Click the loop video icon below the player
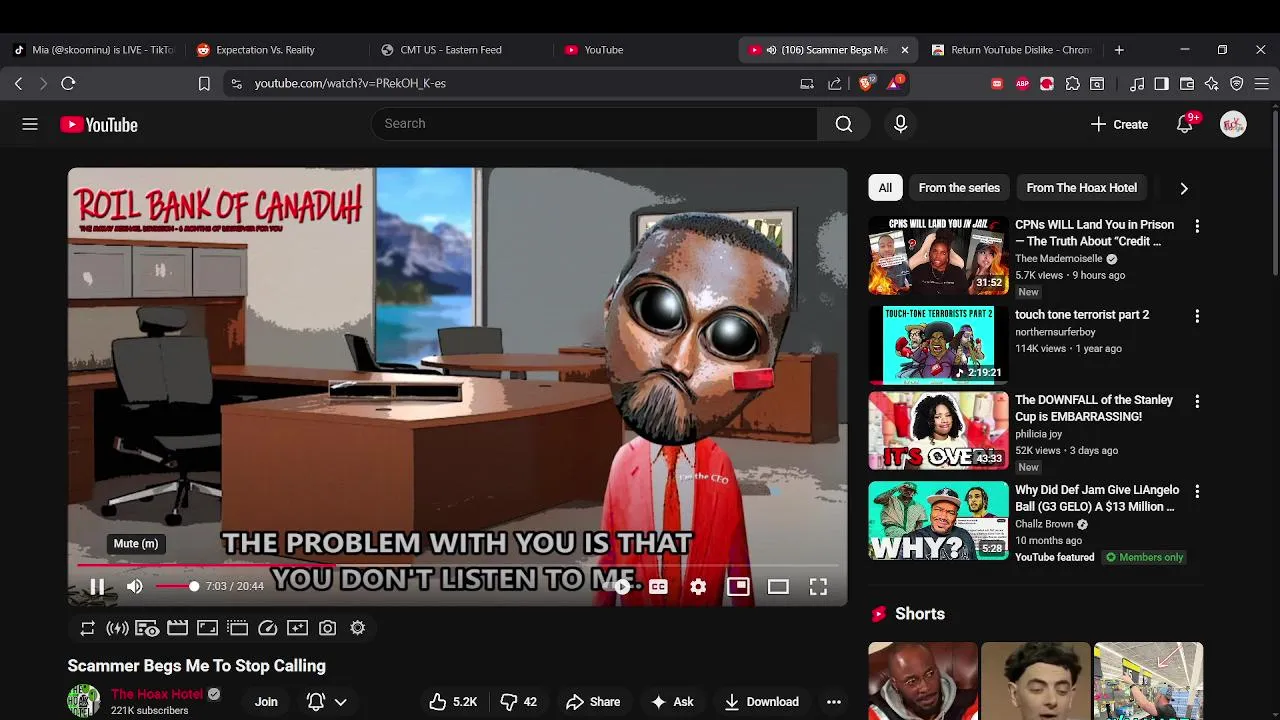 click(88, 628)
